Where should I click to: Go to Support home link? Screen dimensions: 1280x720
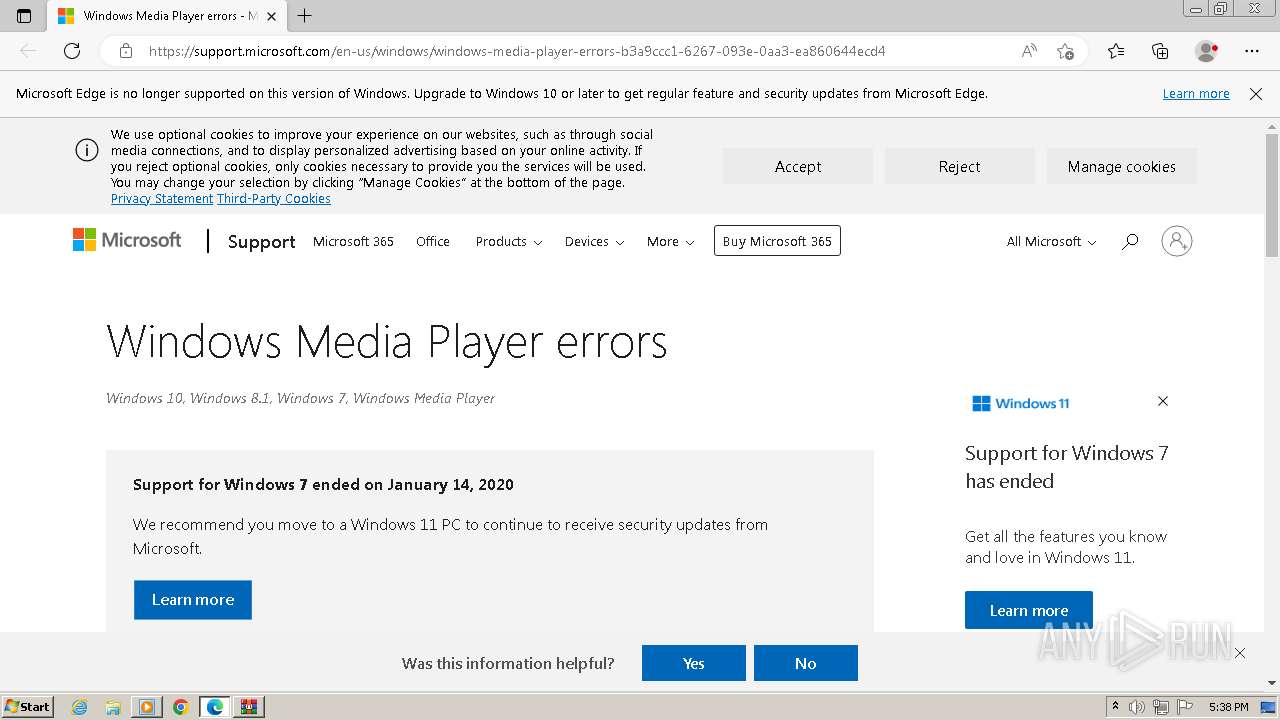(x=262, y=242)
